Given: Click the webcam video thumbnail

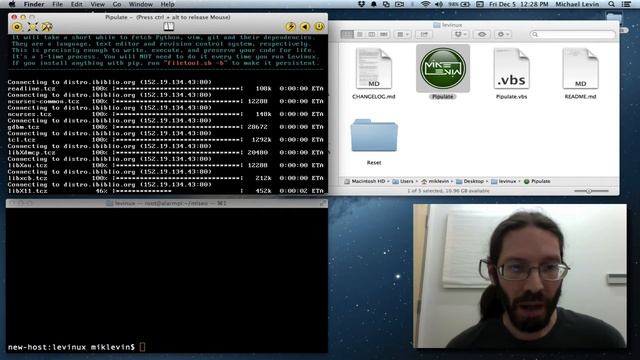Looking at the screenshot, I should 520,276.
